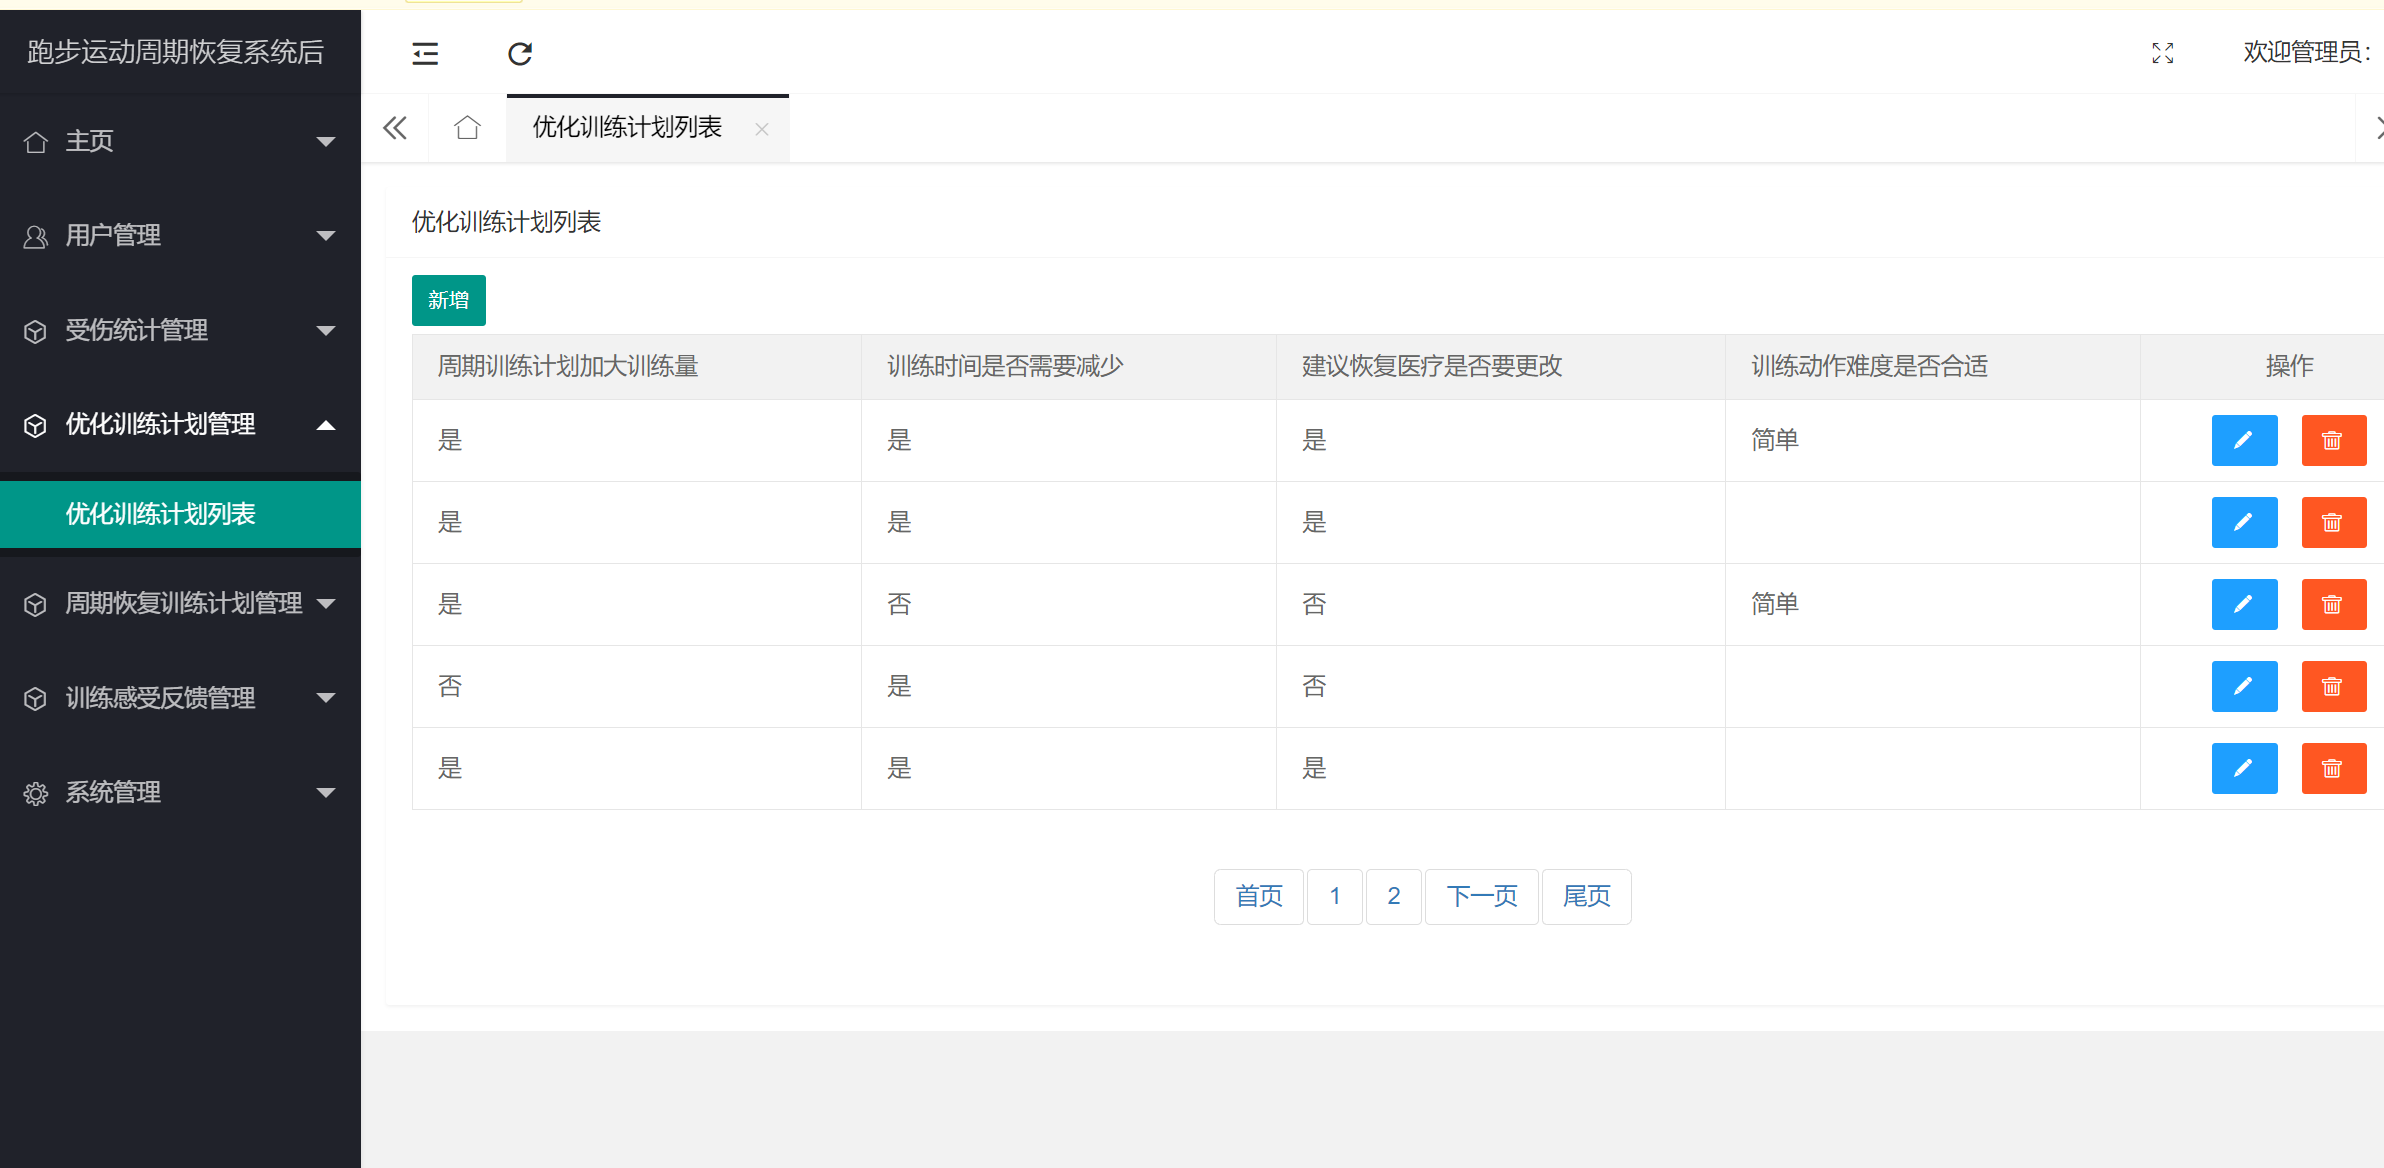Click the user icon next to 用户管理
The height and width of the screenshot is (1168, 2384).
tap(36, 235)
